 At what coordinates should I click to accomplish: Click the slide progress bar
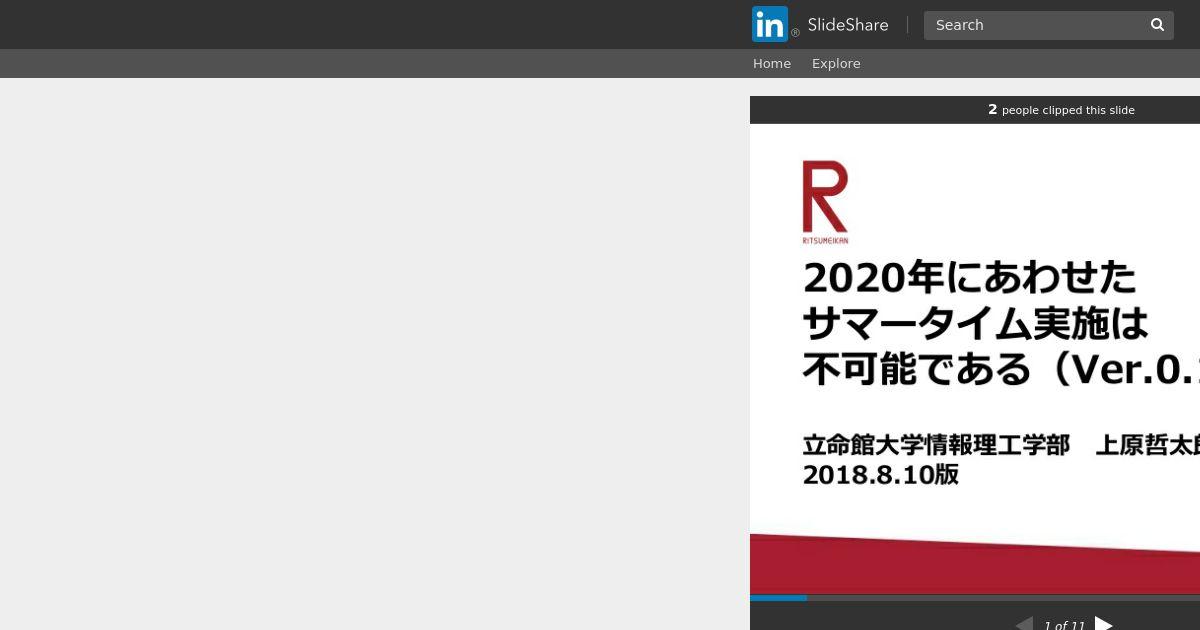tap(975, 598)
